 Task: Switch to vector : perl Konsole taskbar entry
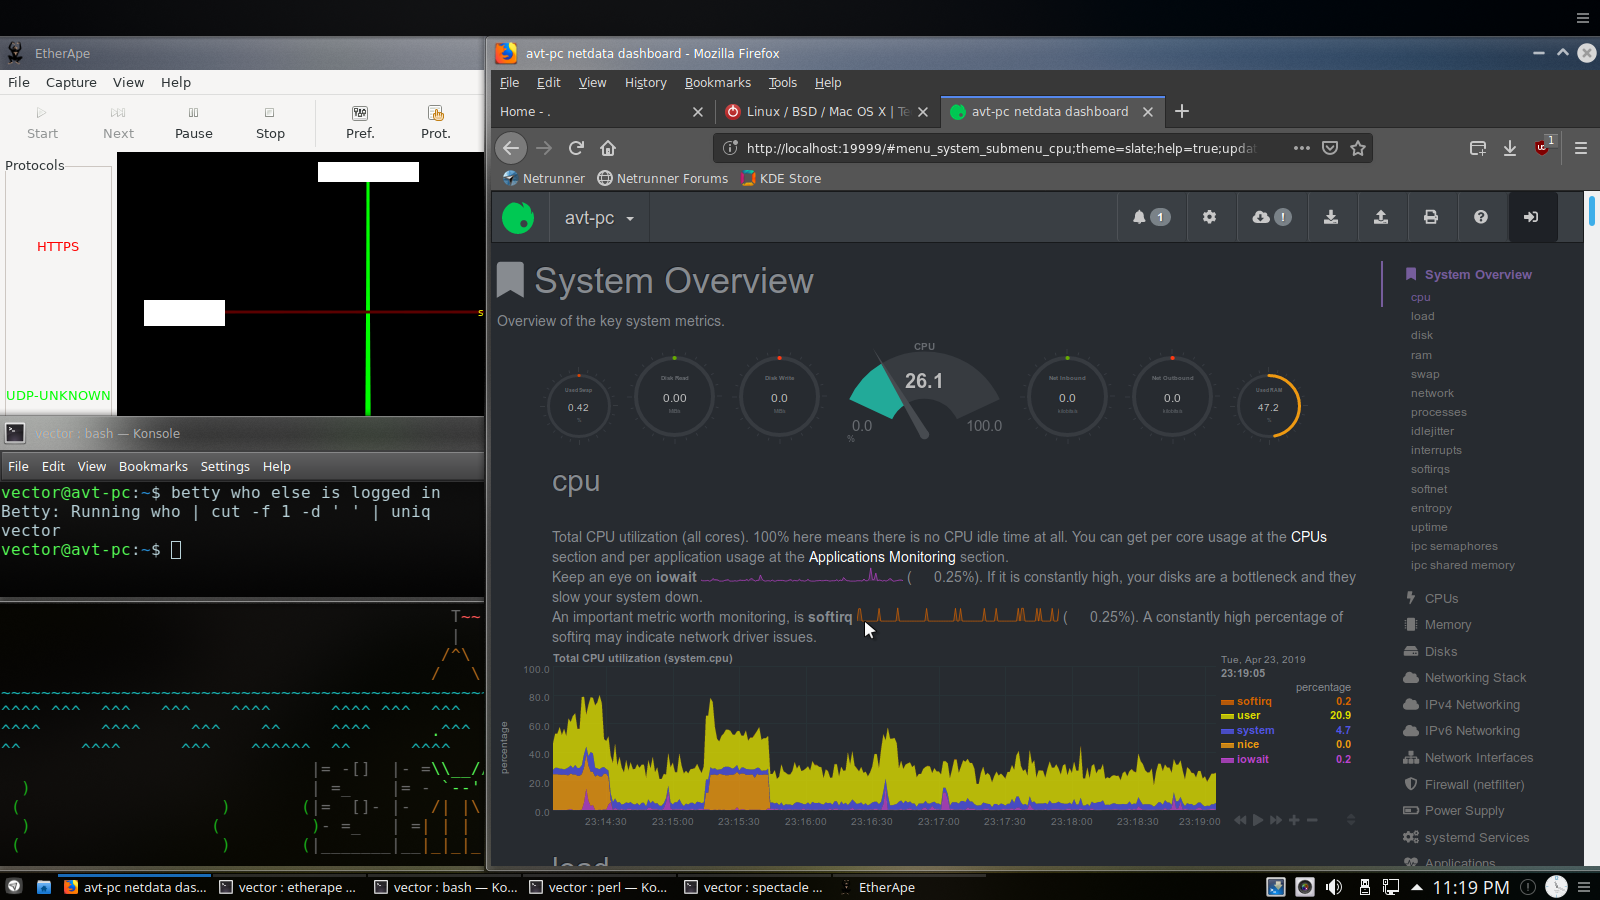598,887
